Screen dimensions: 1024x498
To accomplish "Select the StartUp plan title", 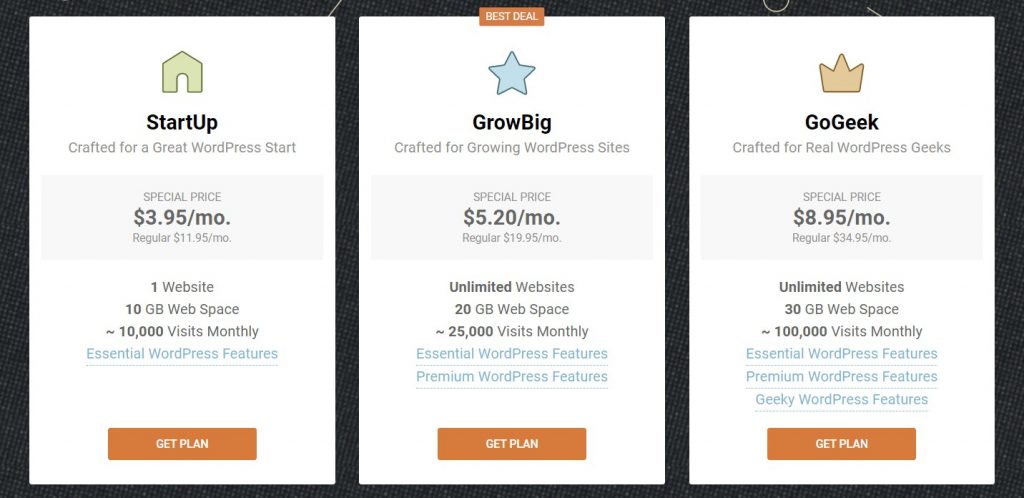I will (182, 123).
